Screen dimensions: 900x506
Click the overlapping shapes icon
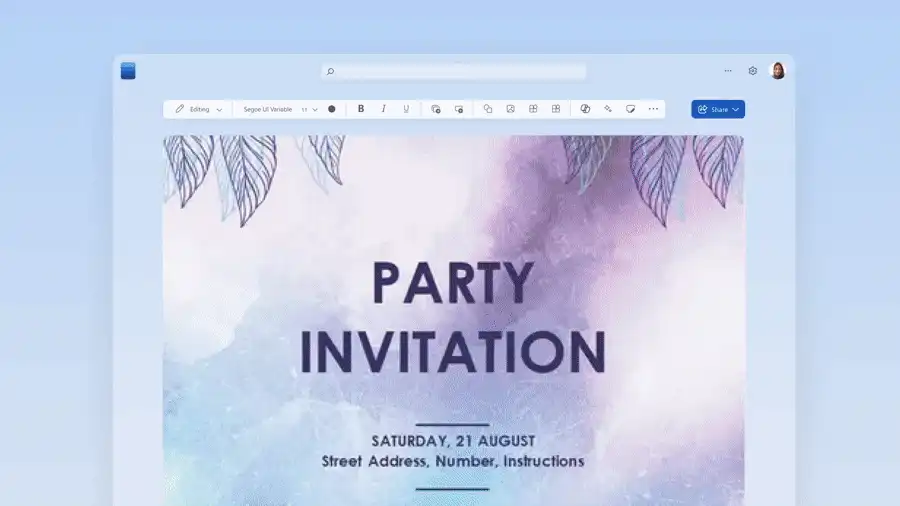tap(487, 108)
